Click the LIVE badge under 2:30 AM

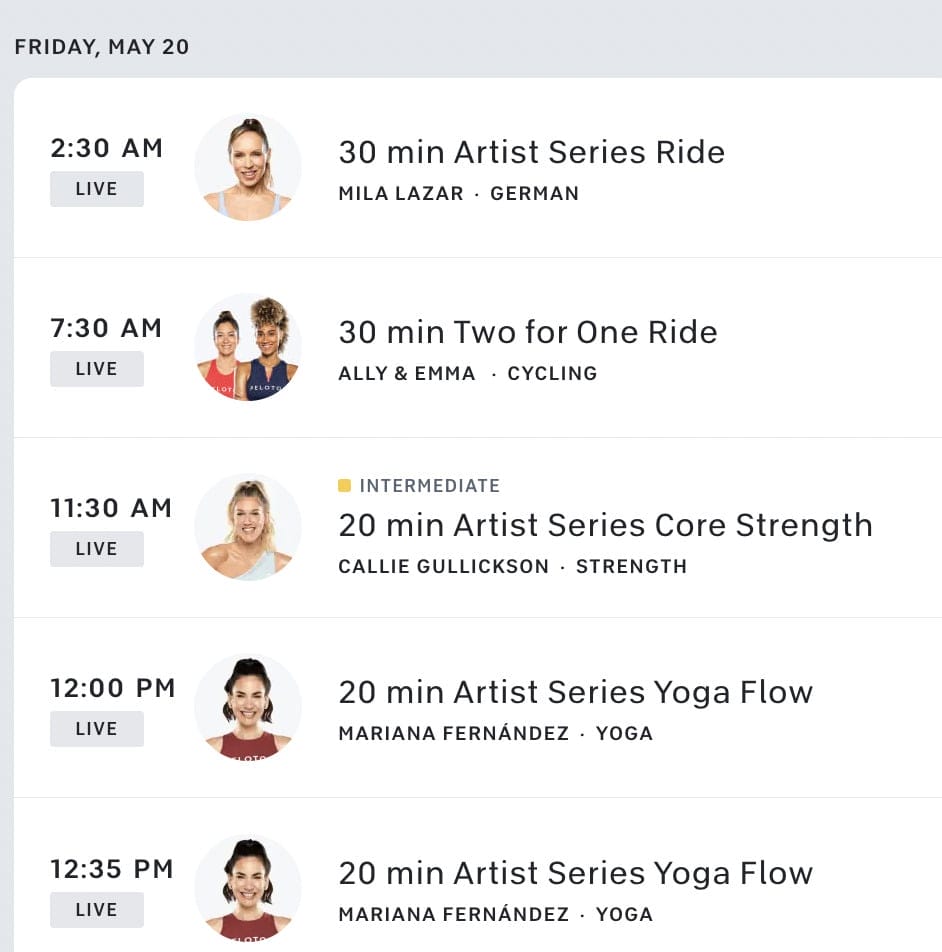97,189
